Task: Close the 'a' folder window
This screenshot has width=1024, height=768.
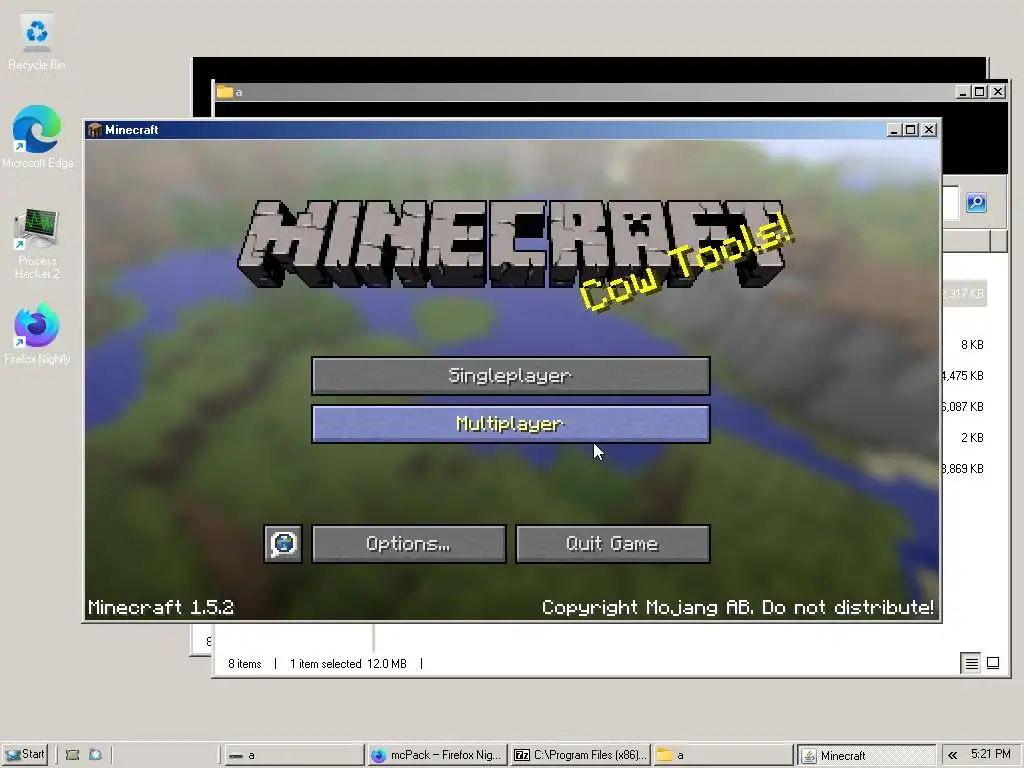Action: (x=998, y=92)
